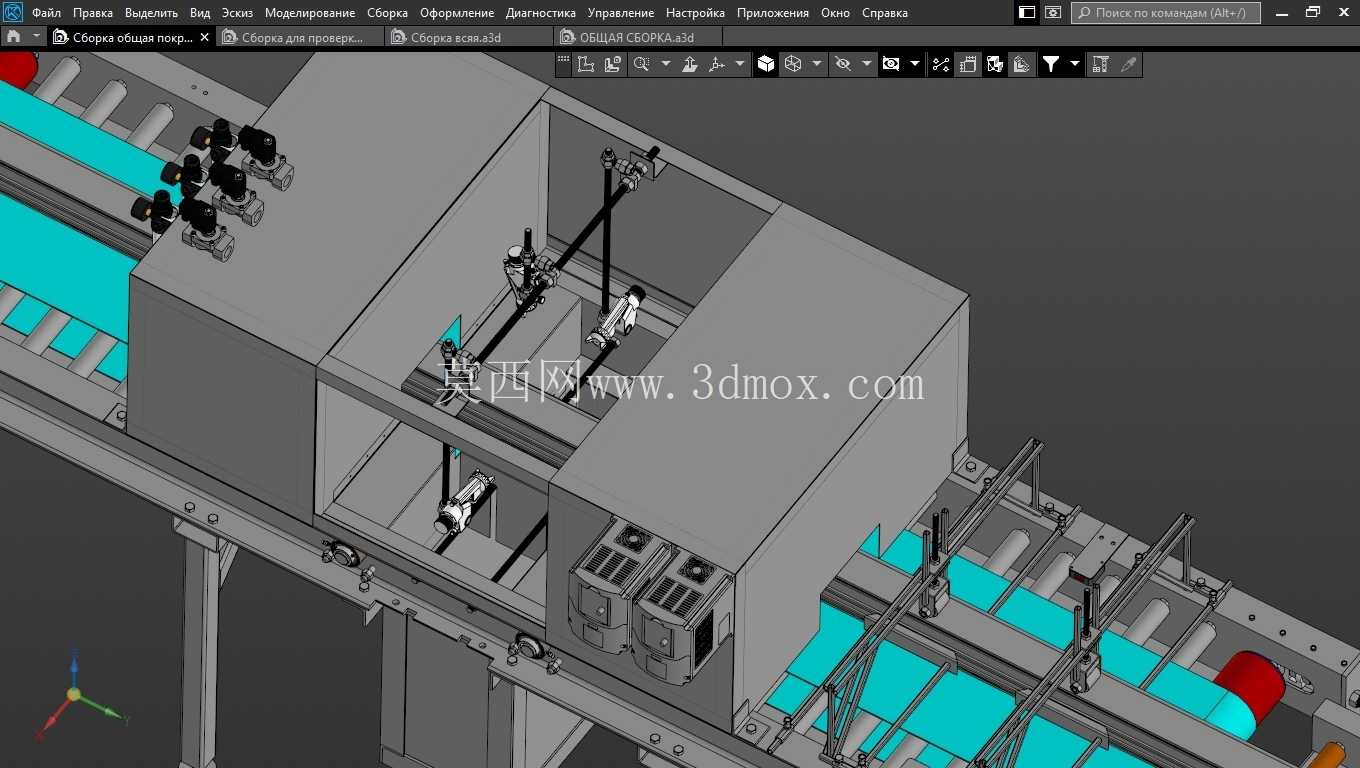Close the 'Сборка общая покр...' tab

pyautogui.click(x=205, y=37)
